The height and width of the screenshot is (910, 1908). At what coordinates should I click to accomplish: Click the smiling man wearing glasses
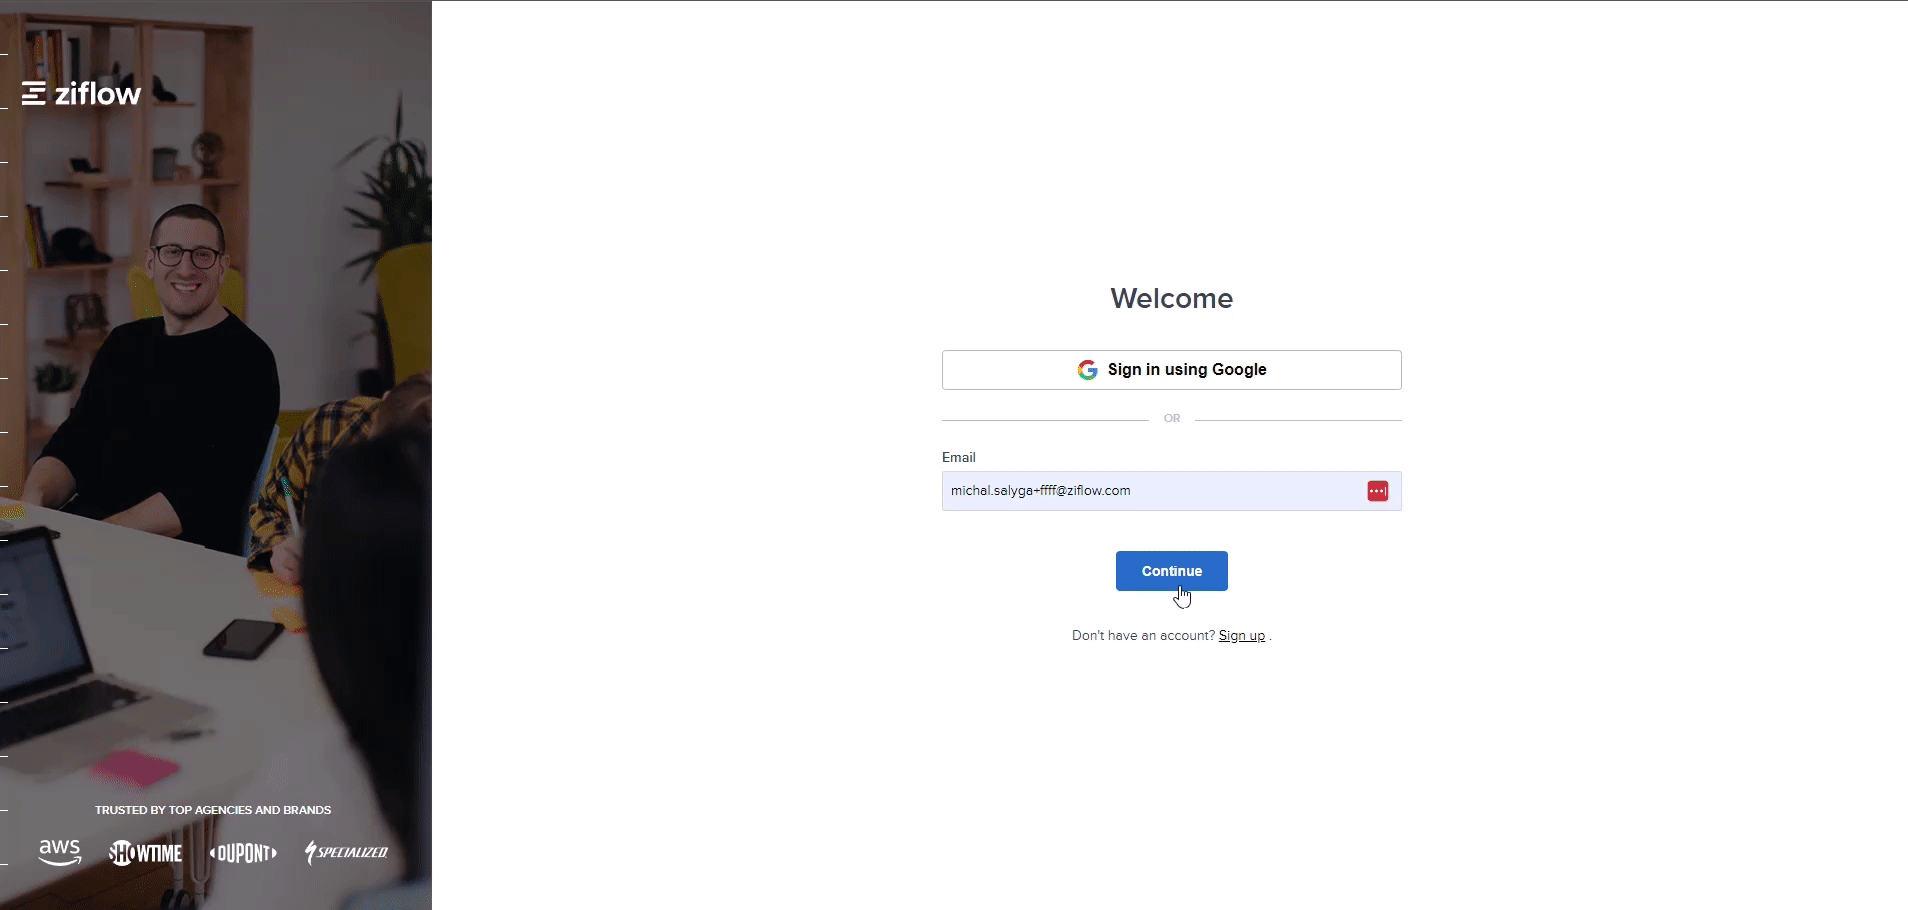(x=185, y=260)
